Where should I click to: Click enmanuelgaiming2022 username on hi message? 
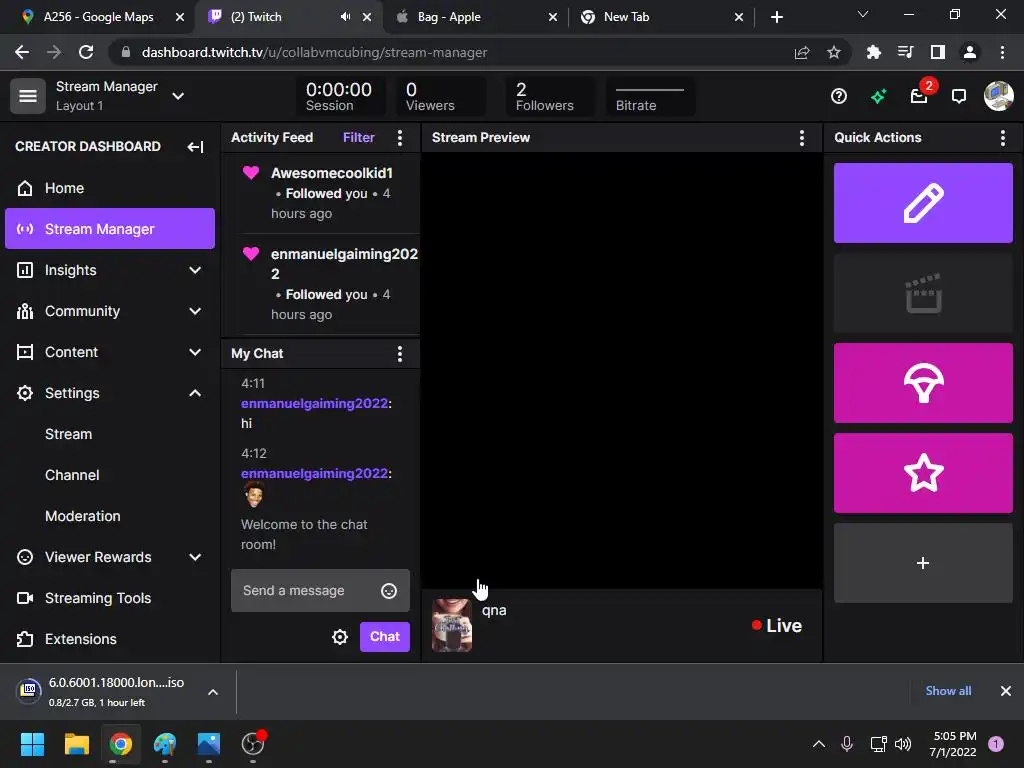[x=315, y=404]
